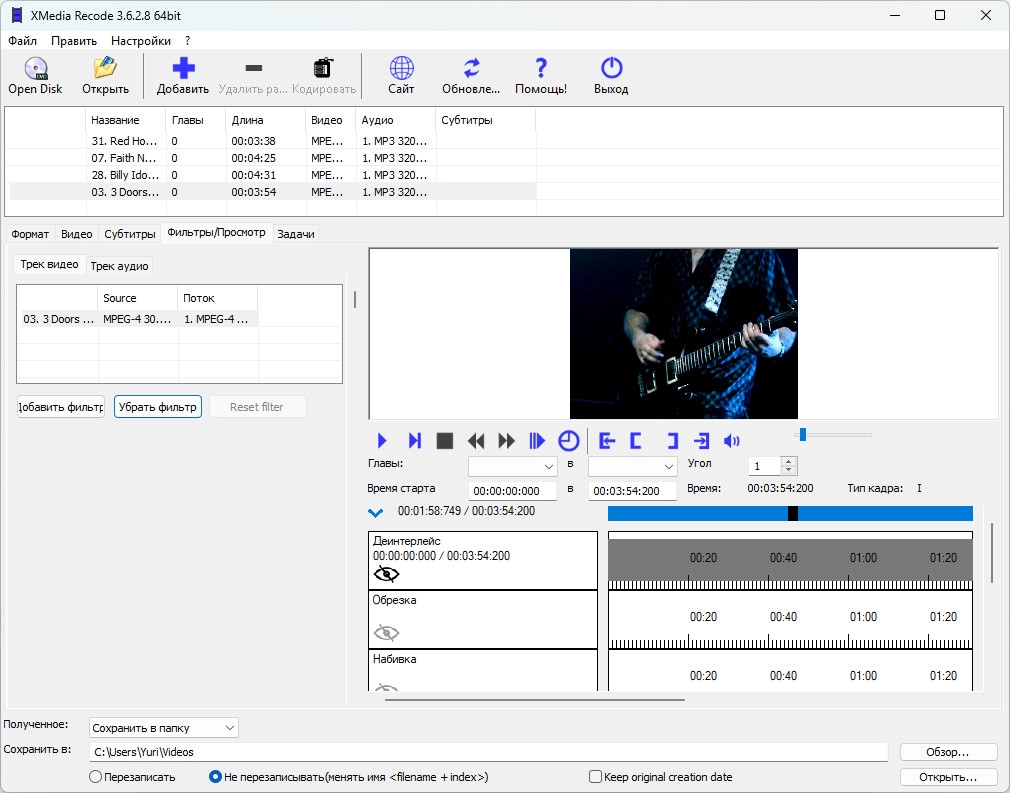Image resolution: width=1010 pixels, height=793 pixels.
Task: Click the clock icon in playback bar
Action: [568, 441]
